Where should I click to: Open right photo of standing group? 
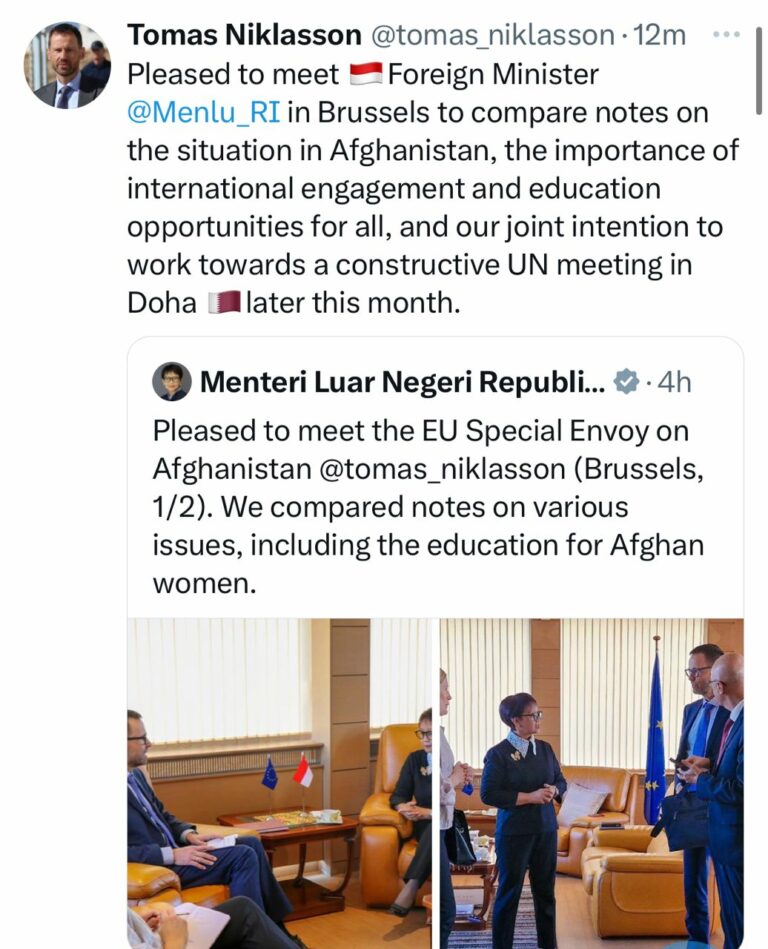pyautogui.click(x=591, y=783)
